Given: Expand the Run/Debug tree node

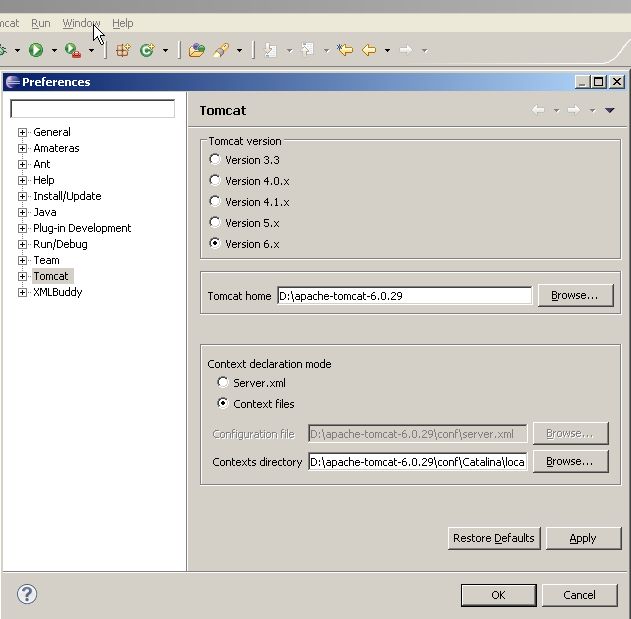Looking at the screenshot, I should tap(22, 244).
